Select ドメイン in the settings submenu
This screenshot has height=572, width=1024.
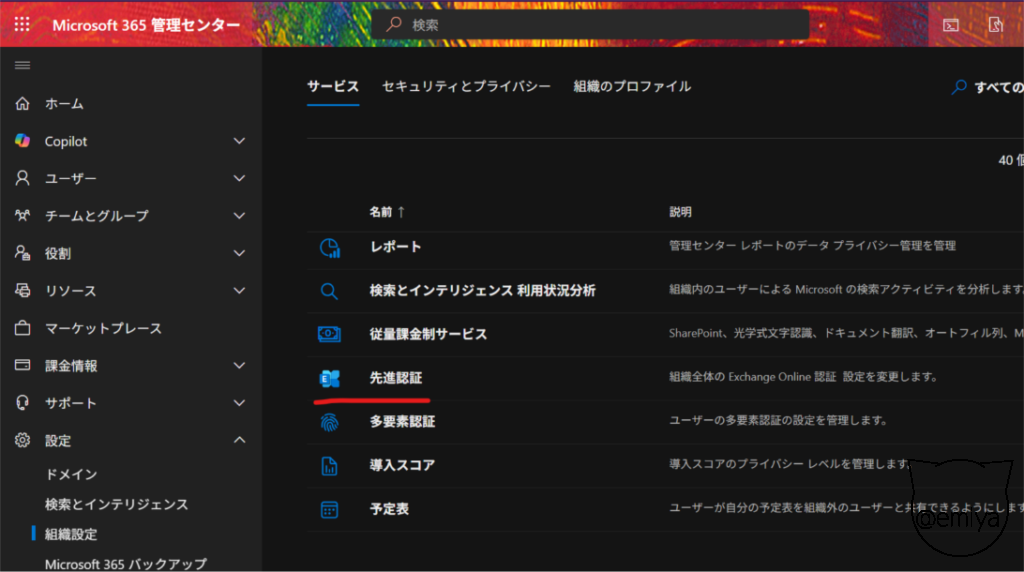pyautogui.click(x=71, y=474)
